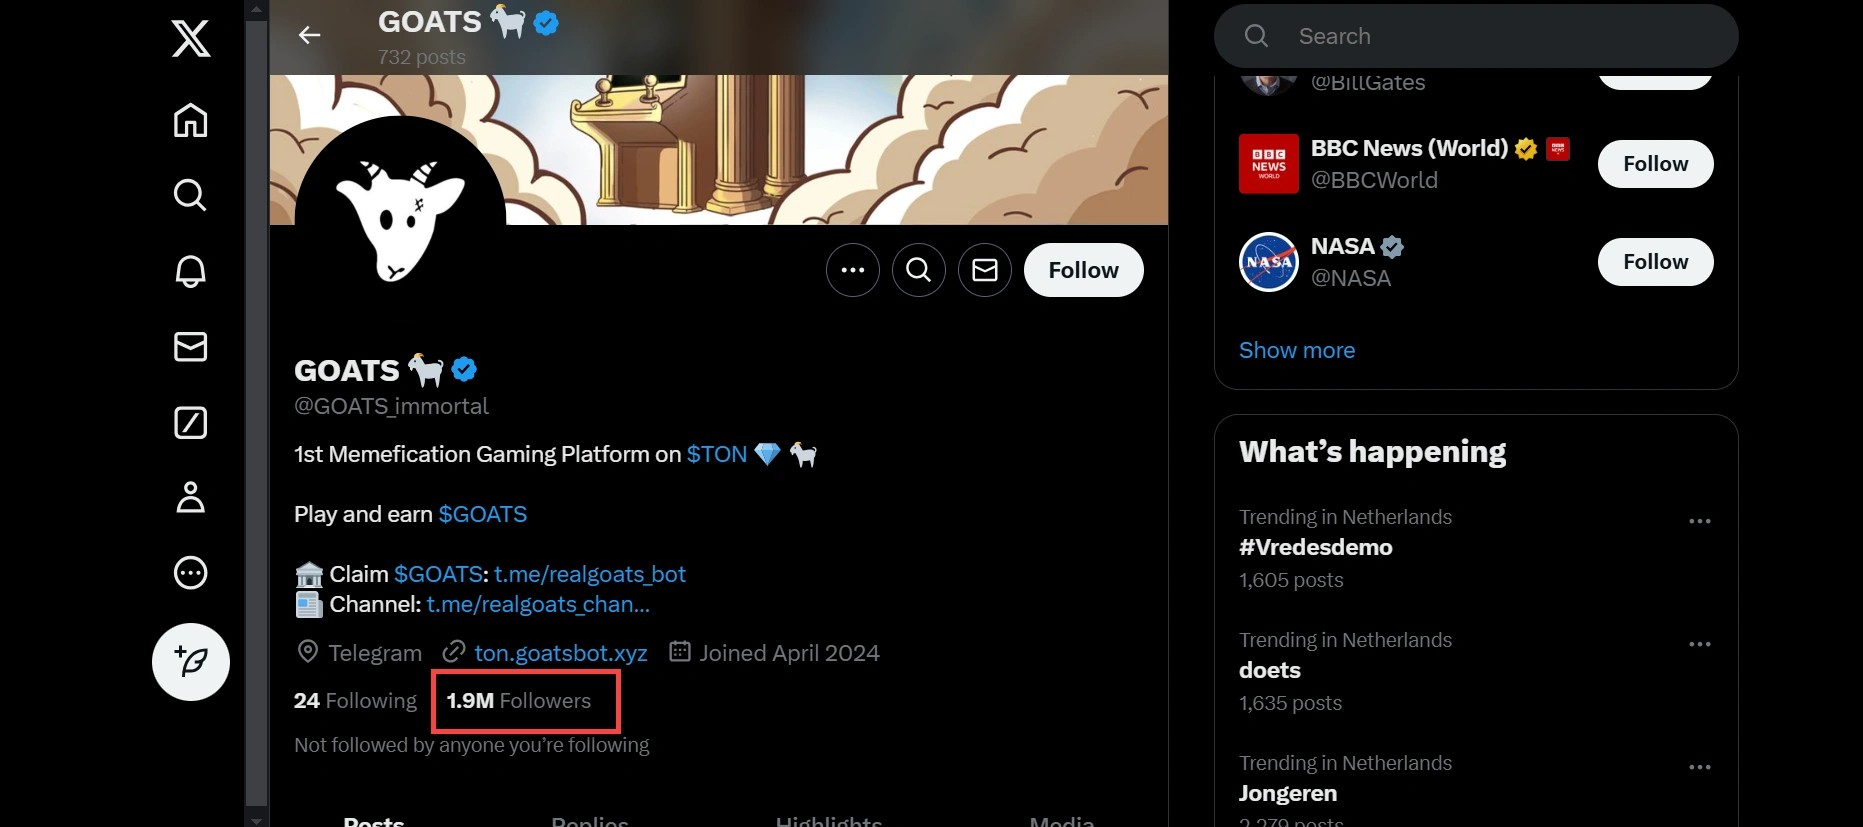Follow the NASA account
The image size is (1863, 827).
[x=1655, y=262]
